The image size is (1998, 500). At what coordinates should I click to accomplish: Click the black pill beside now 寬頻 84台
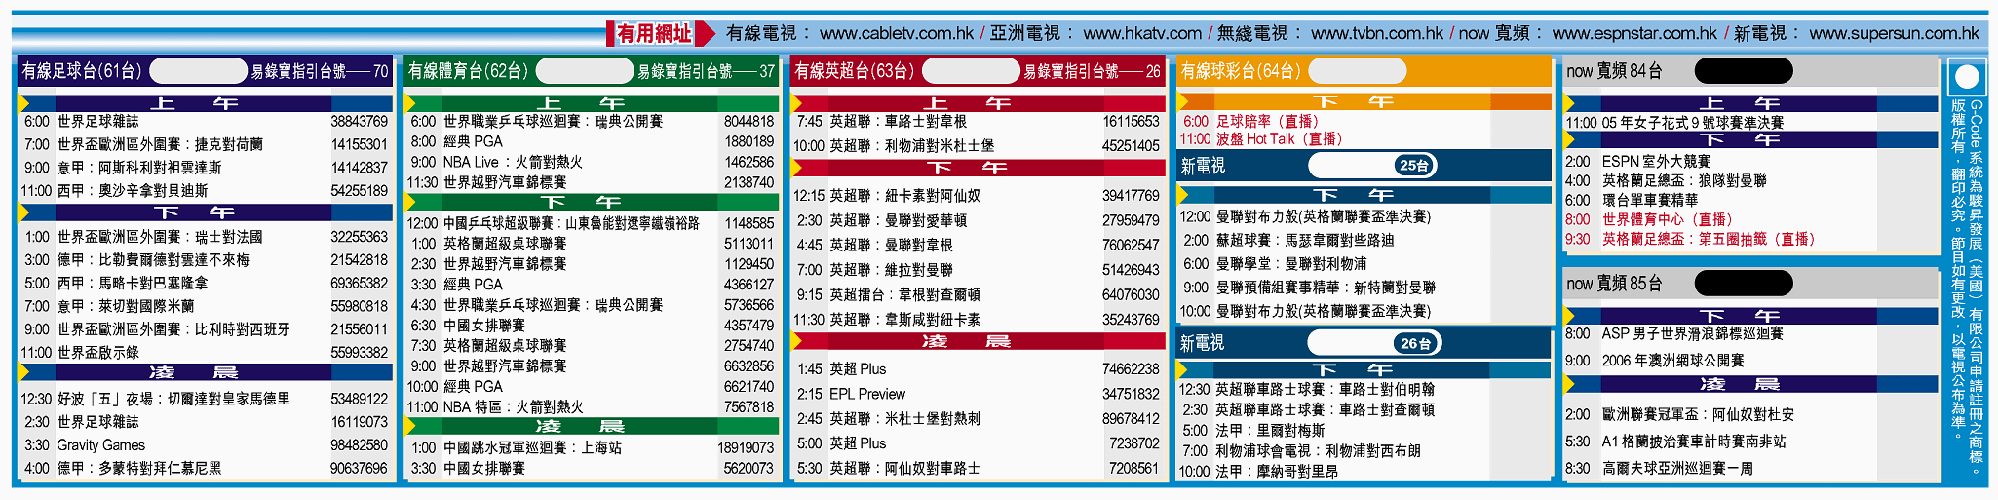tap(1744, 71)
